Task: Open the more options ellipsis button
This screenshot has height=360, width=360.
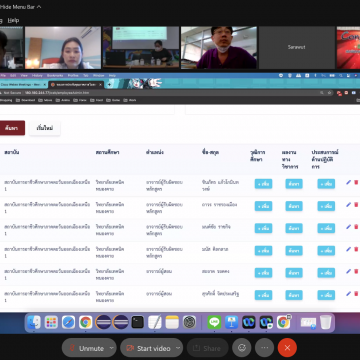Action: click(265, 348)
